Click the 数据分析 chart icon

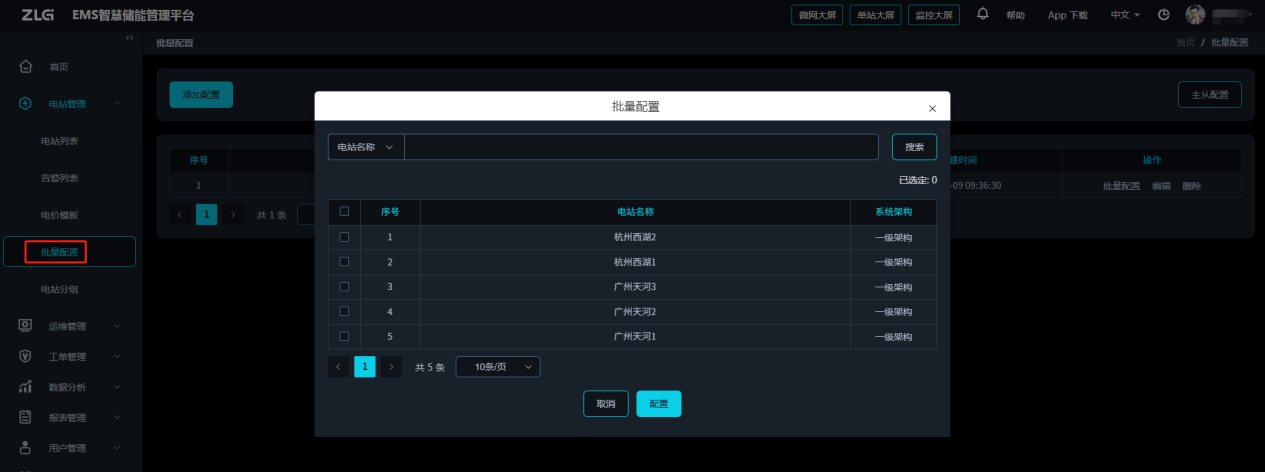pyautogui.click(x=26, y=386)
